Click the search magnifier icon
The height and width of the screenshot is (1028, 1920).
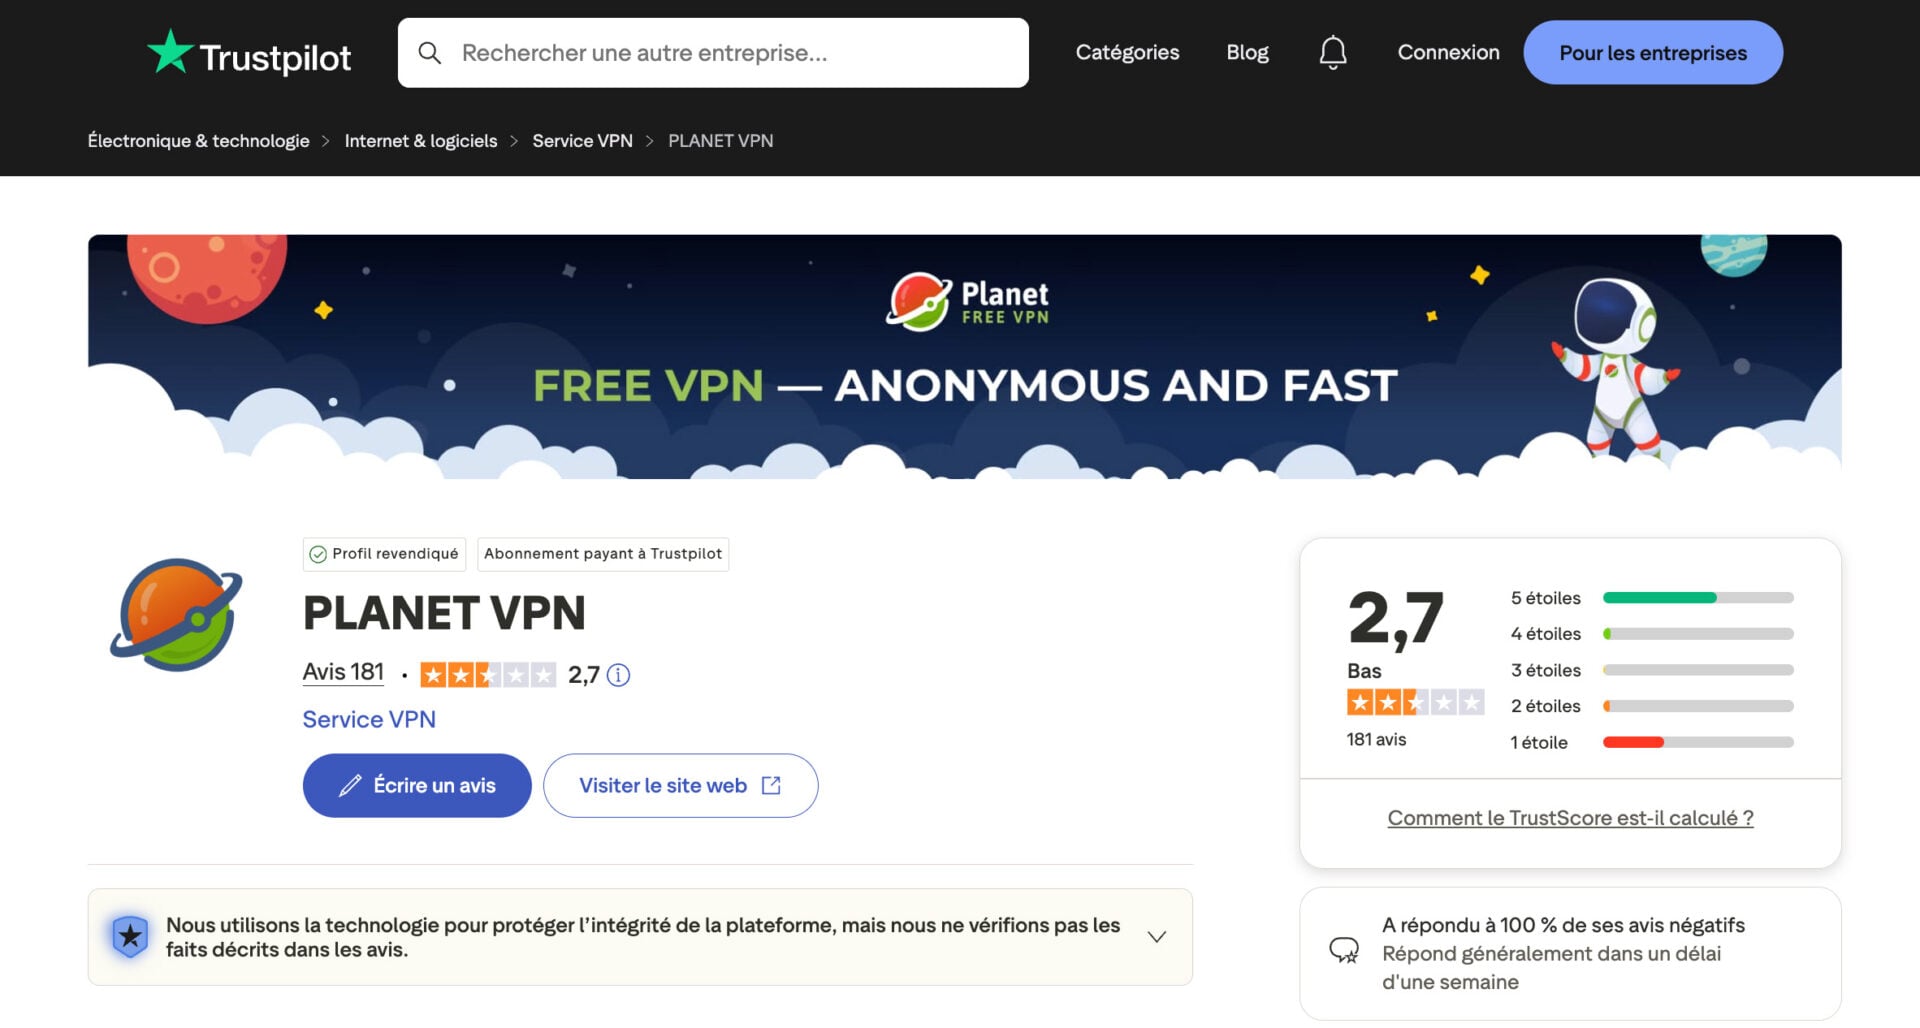point(430,52)
